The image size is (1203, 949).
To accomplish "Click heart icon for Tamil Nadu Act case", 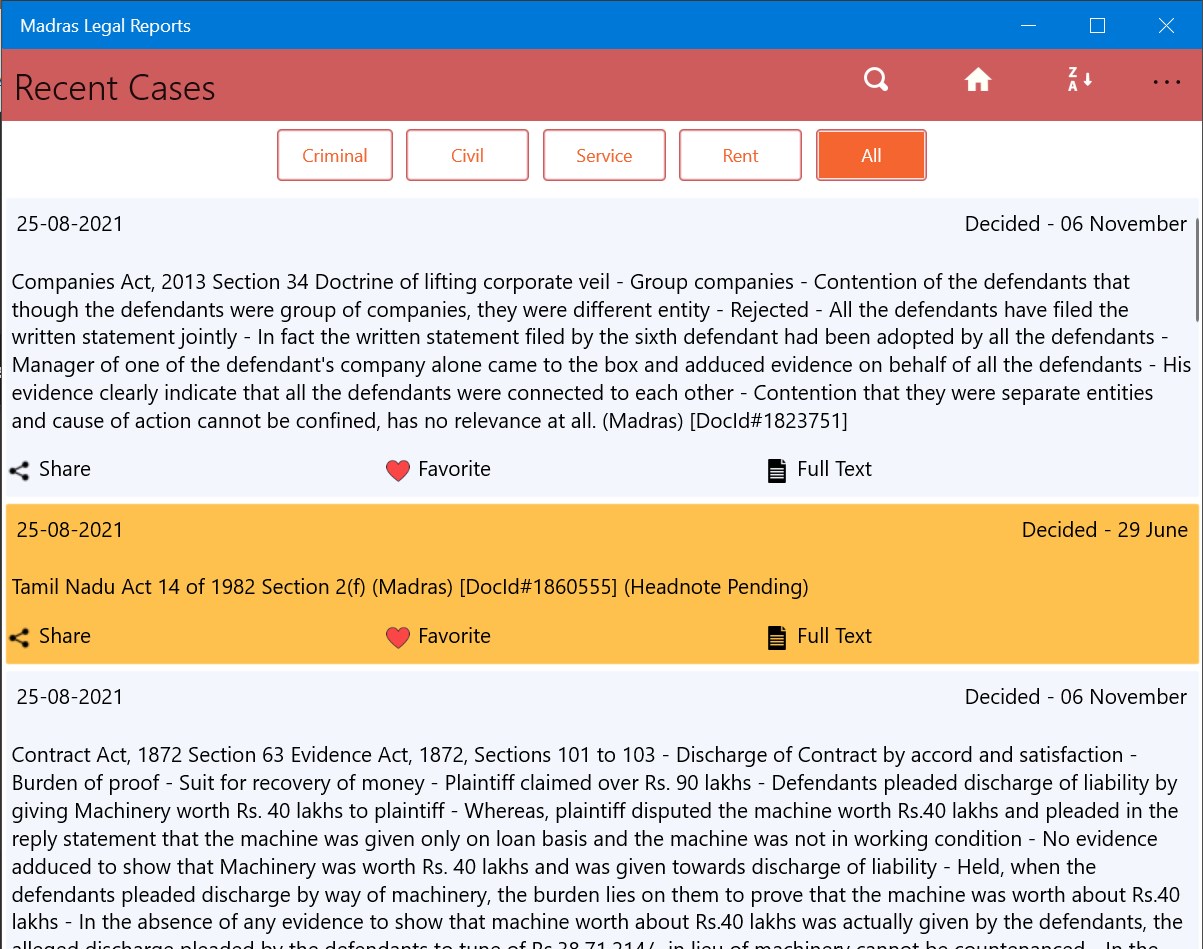I will 398,637.
